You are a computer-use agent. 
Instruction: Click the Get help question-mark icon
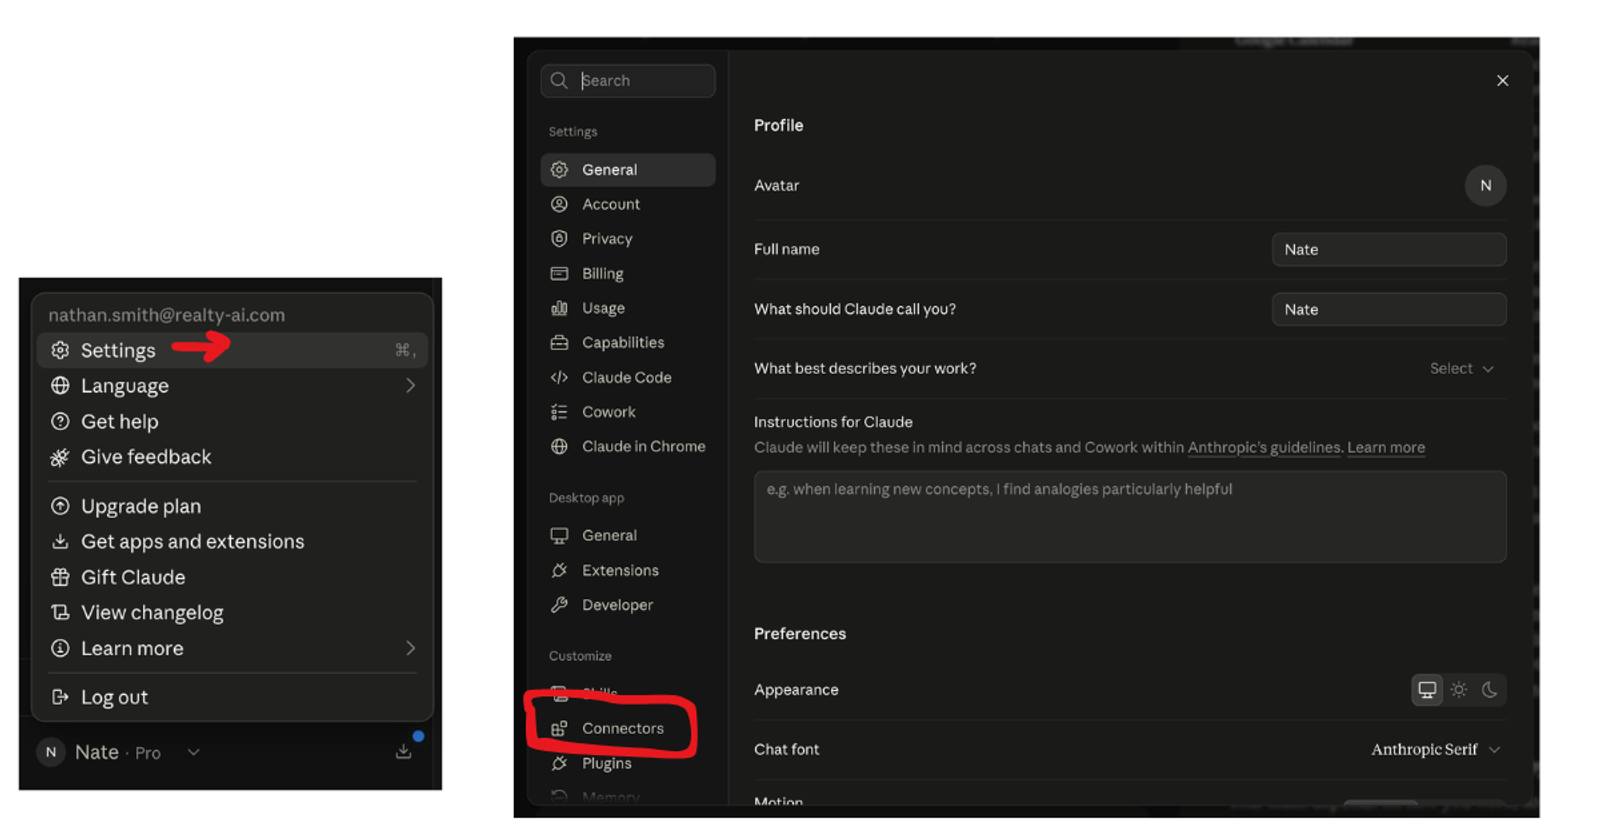[x=60, y=422]
